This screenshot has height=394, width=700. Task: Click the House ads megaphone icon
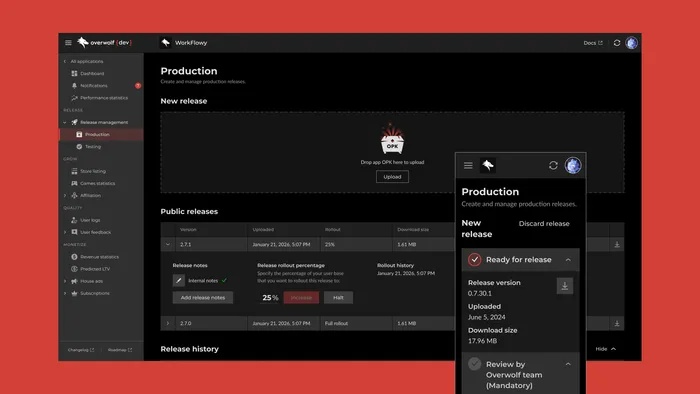click(x=75, y=281)
